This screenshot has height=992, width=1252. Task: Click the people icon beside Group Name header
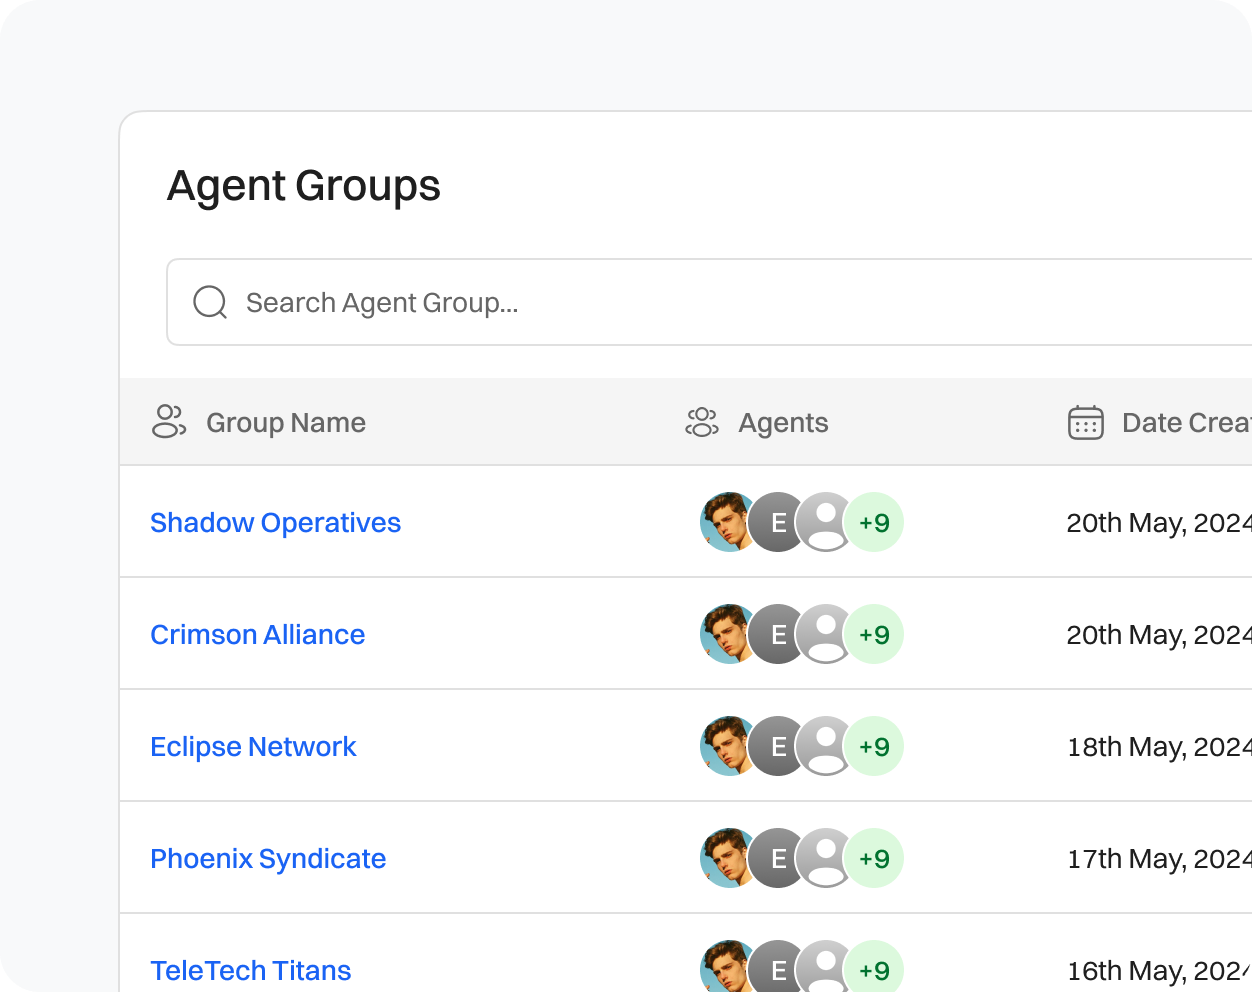(x=168, y=422)
